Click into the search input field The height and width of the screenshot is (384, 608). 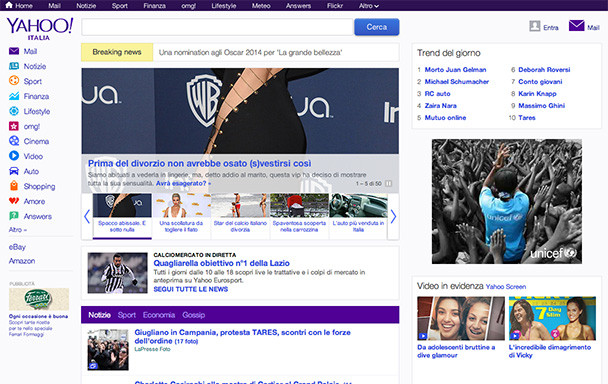217,27
